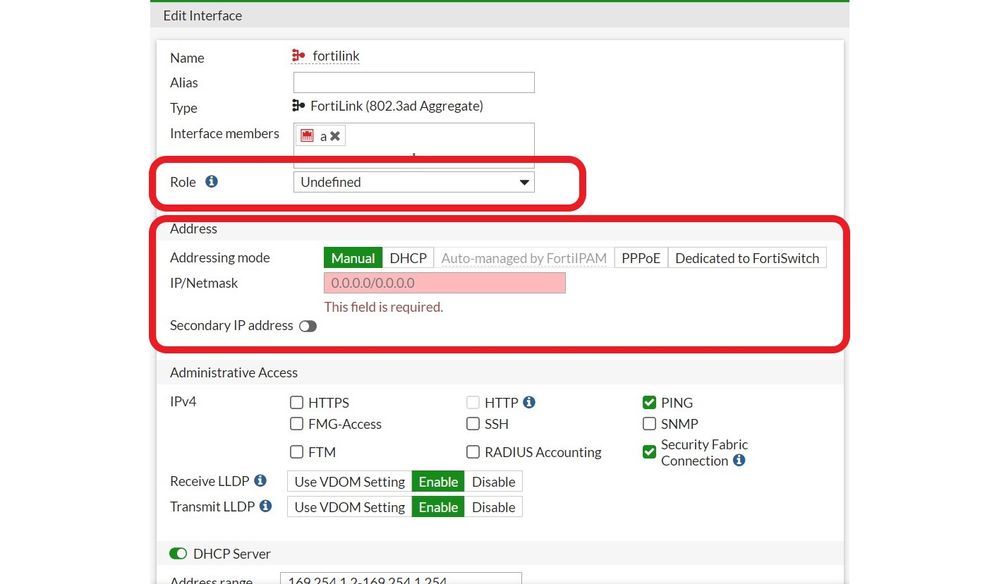Click the 'FortiLink (802.3ad Aggregate)' type text
Viewport: 999px width, 584px height.
click(396, 106)
